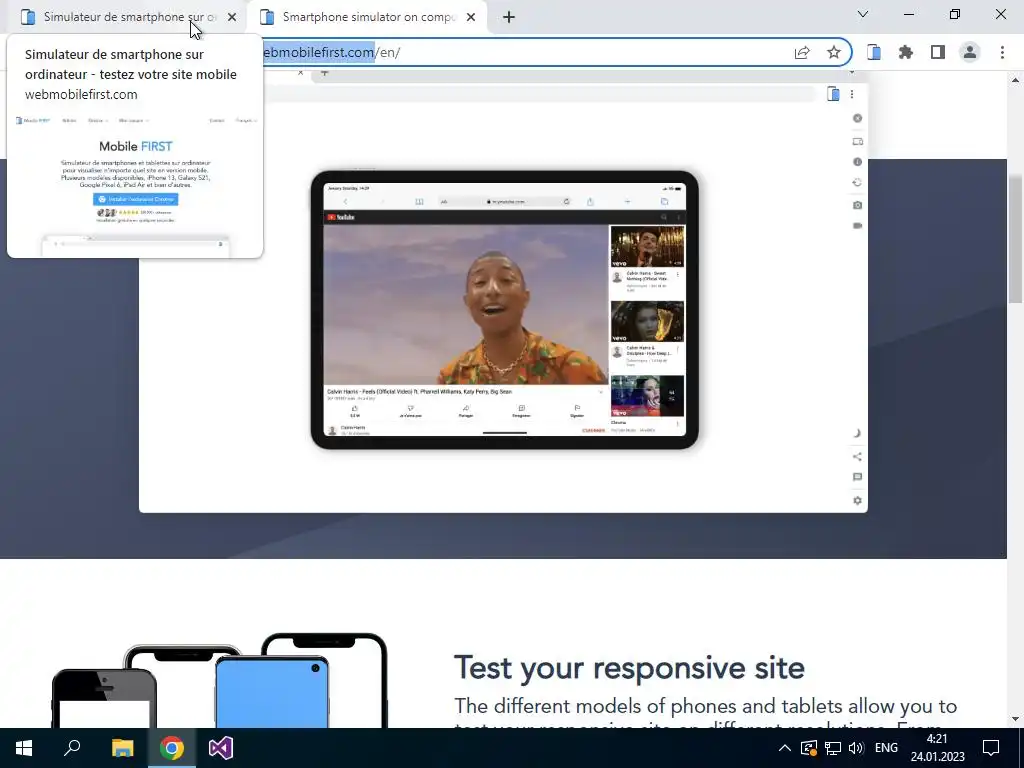Open Visual Studio from the taskbar

221,748
